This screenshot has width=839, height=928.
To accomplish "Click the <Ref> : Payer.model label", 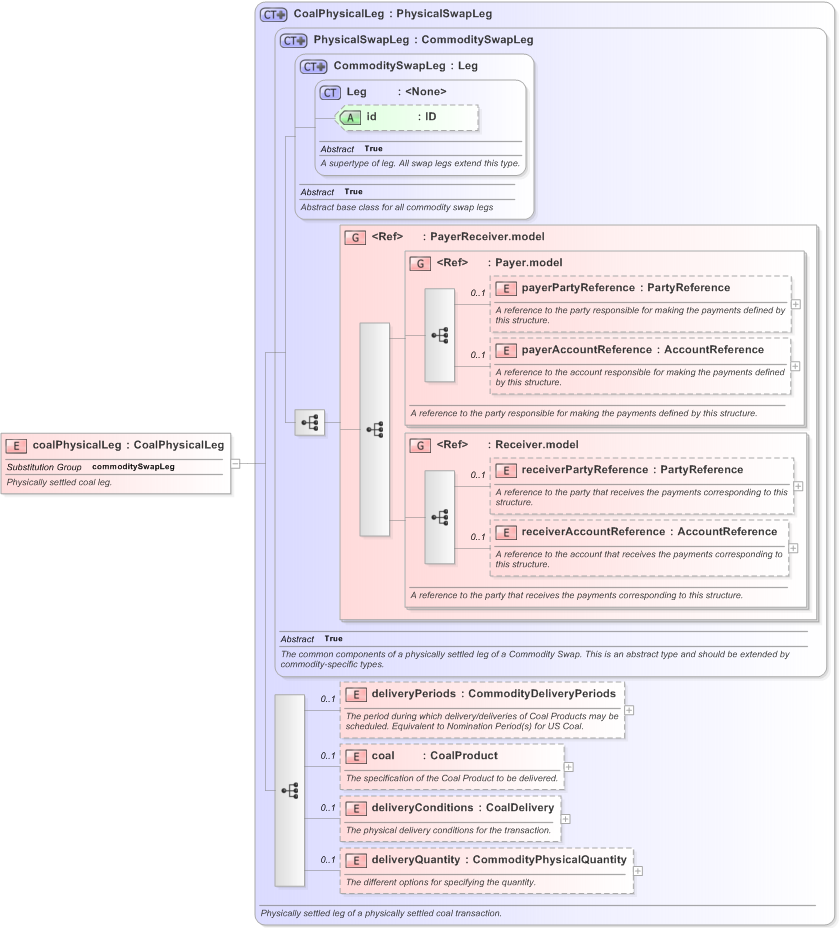I will [499, 263].
